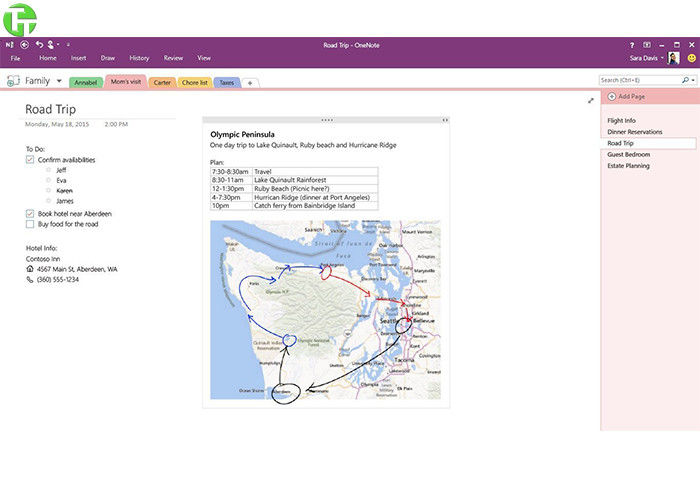700x500 pixels.
Task: Open the Help question mark icon
Action: pos(631,45)
